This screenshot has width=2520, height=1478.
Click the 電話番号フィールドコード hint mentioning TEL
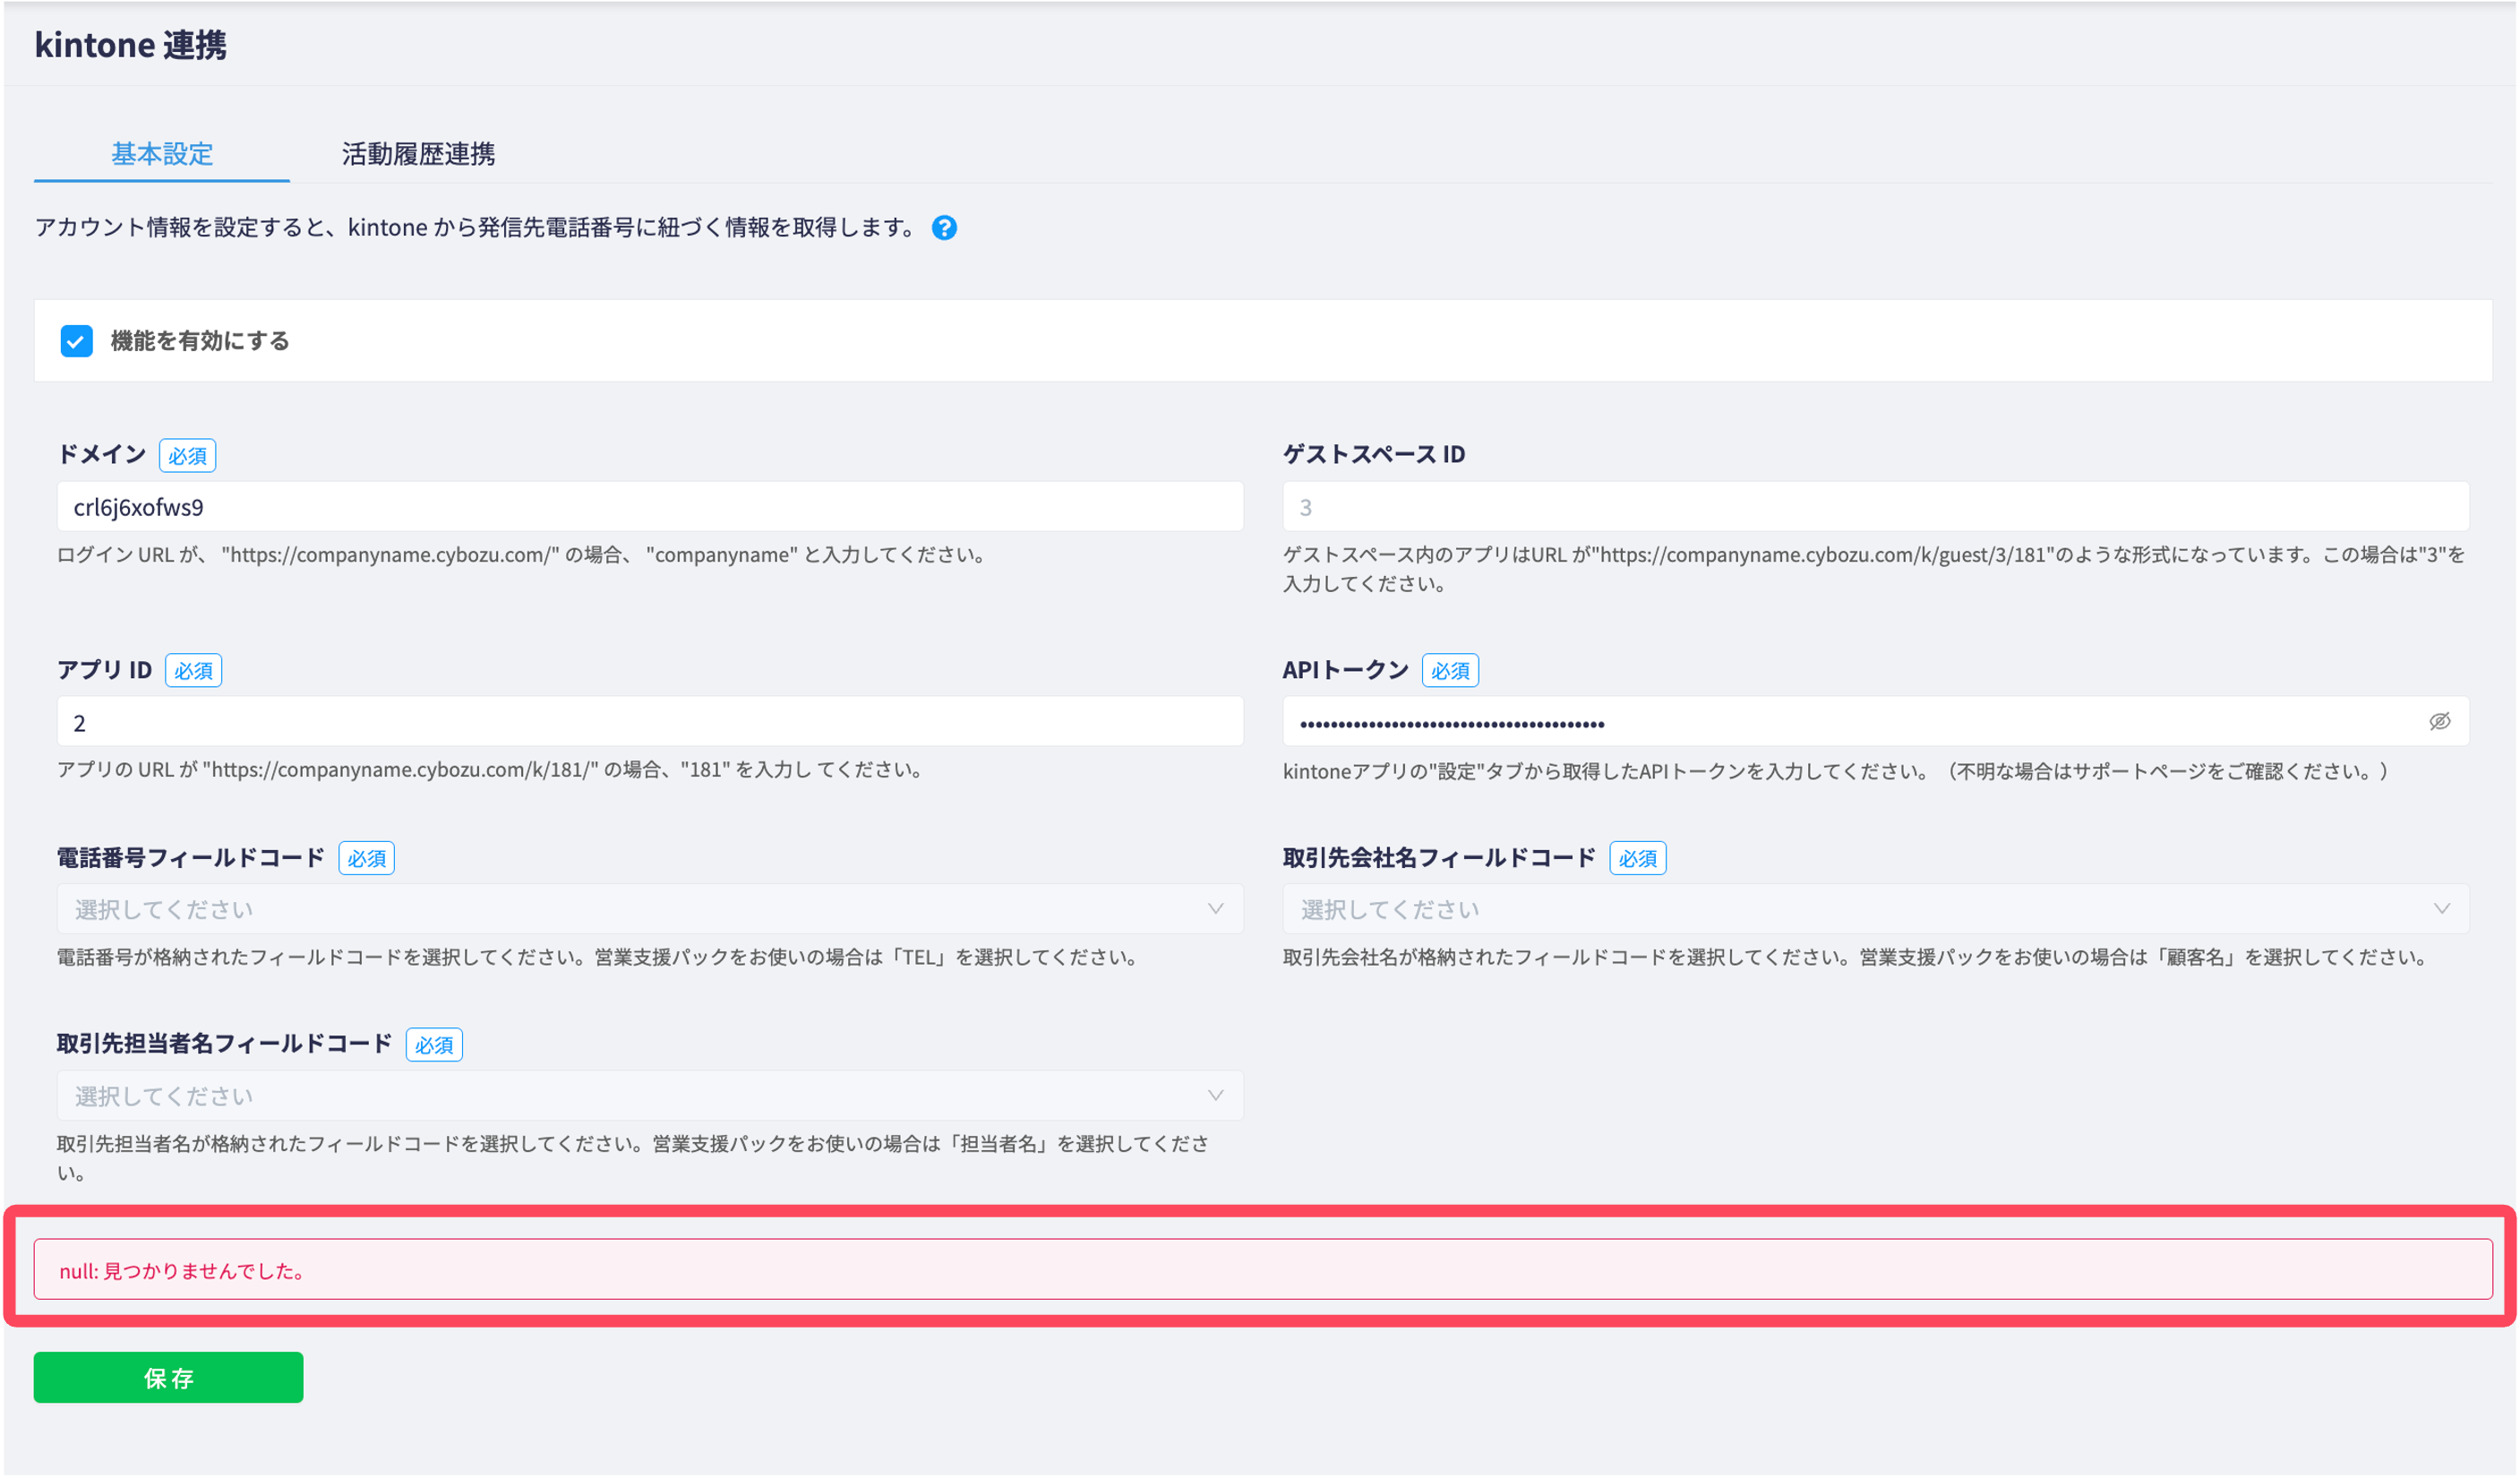click(599, 957)
